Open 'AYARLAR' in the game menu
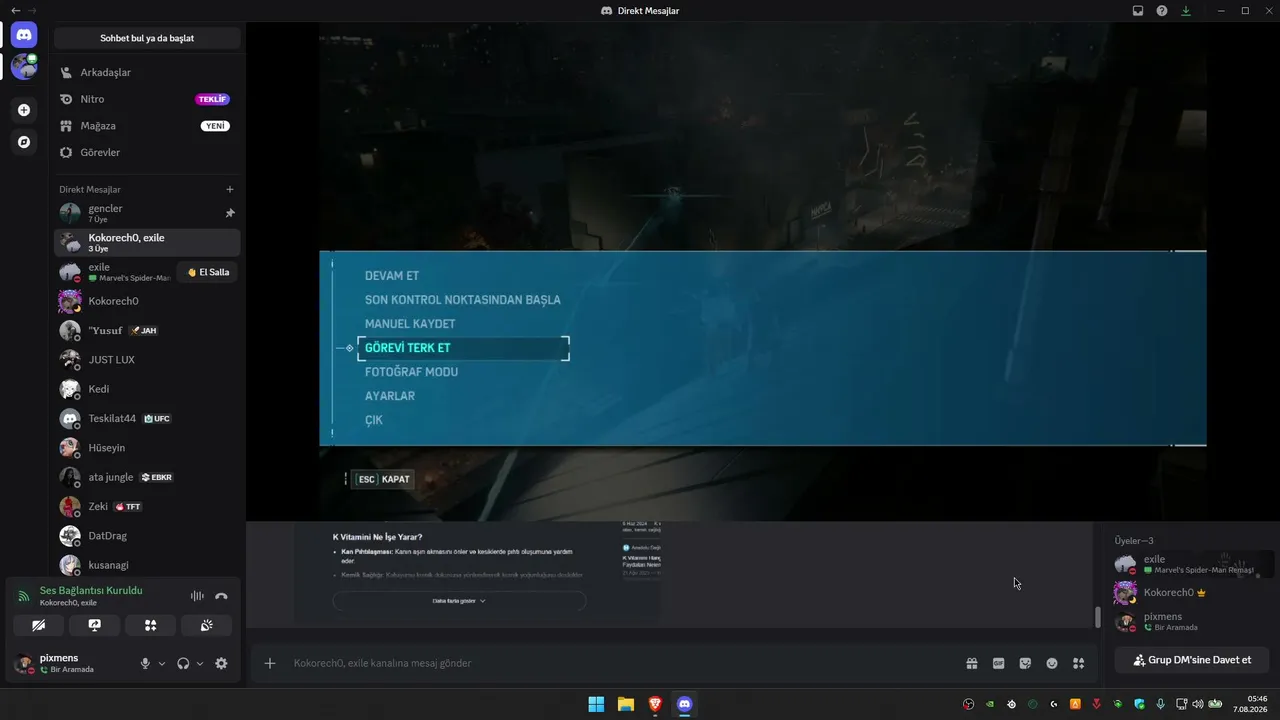This screenshot has height=720, width=1280. [x=390, y=396]
